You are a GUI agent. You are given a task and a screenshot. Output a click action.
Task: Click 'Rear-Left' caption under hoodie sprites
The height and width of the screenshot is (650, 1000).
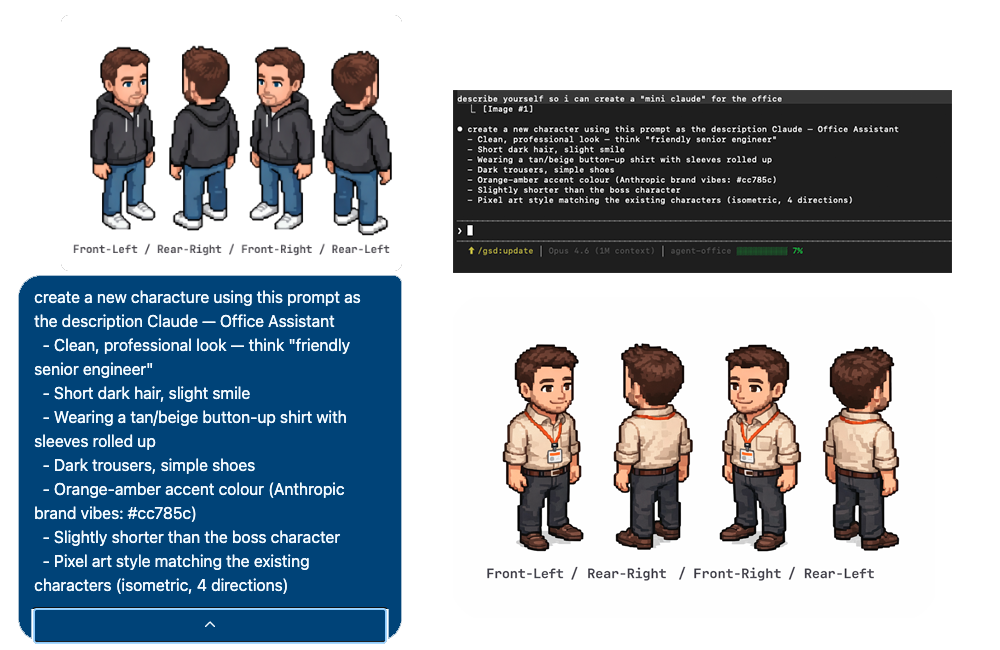pos(360,249)
